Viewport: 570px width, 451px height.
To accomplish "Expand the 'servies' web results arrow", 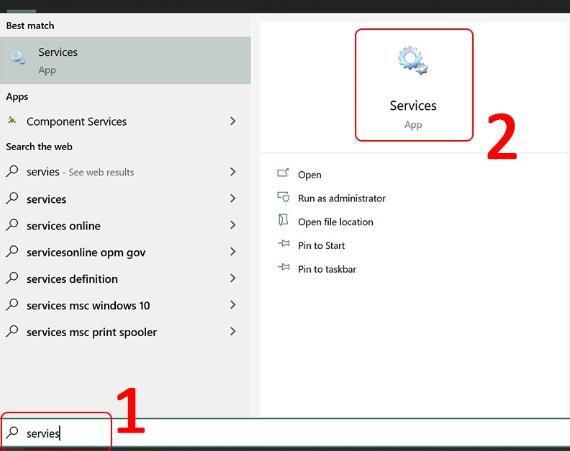I will click(x=233, y=172).
